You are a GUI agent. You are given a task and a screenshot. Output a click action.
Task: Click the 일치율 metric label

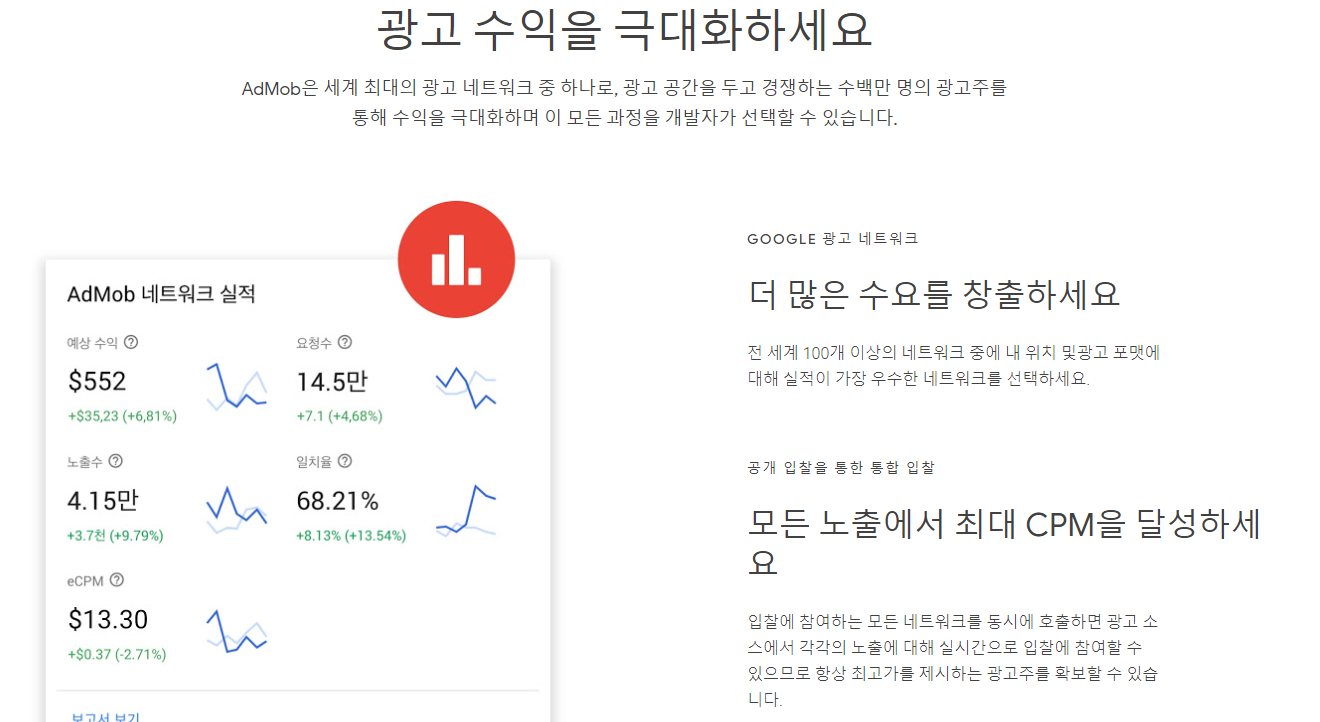pyautogui.click(x=314, y=461)
